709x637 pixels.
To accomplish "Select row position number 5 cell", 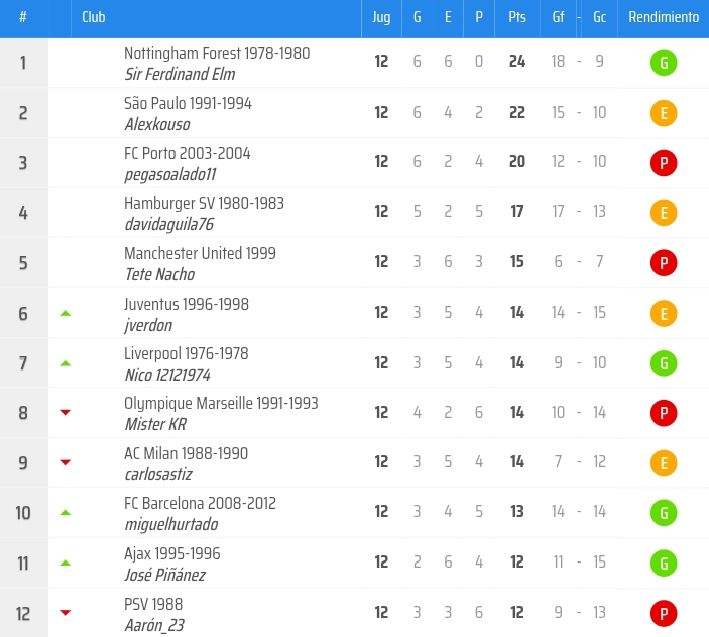I will coord(23,263).
